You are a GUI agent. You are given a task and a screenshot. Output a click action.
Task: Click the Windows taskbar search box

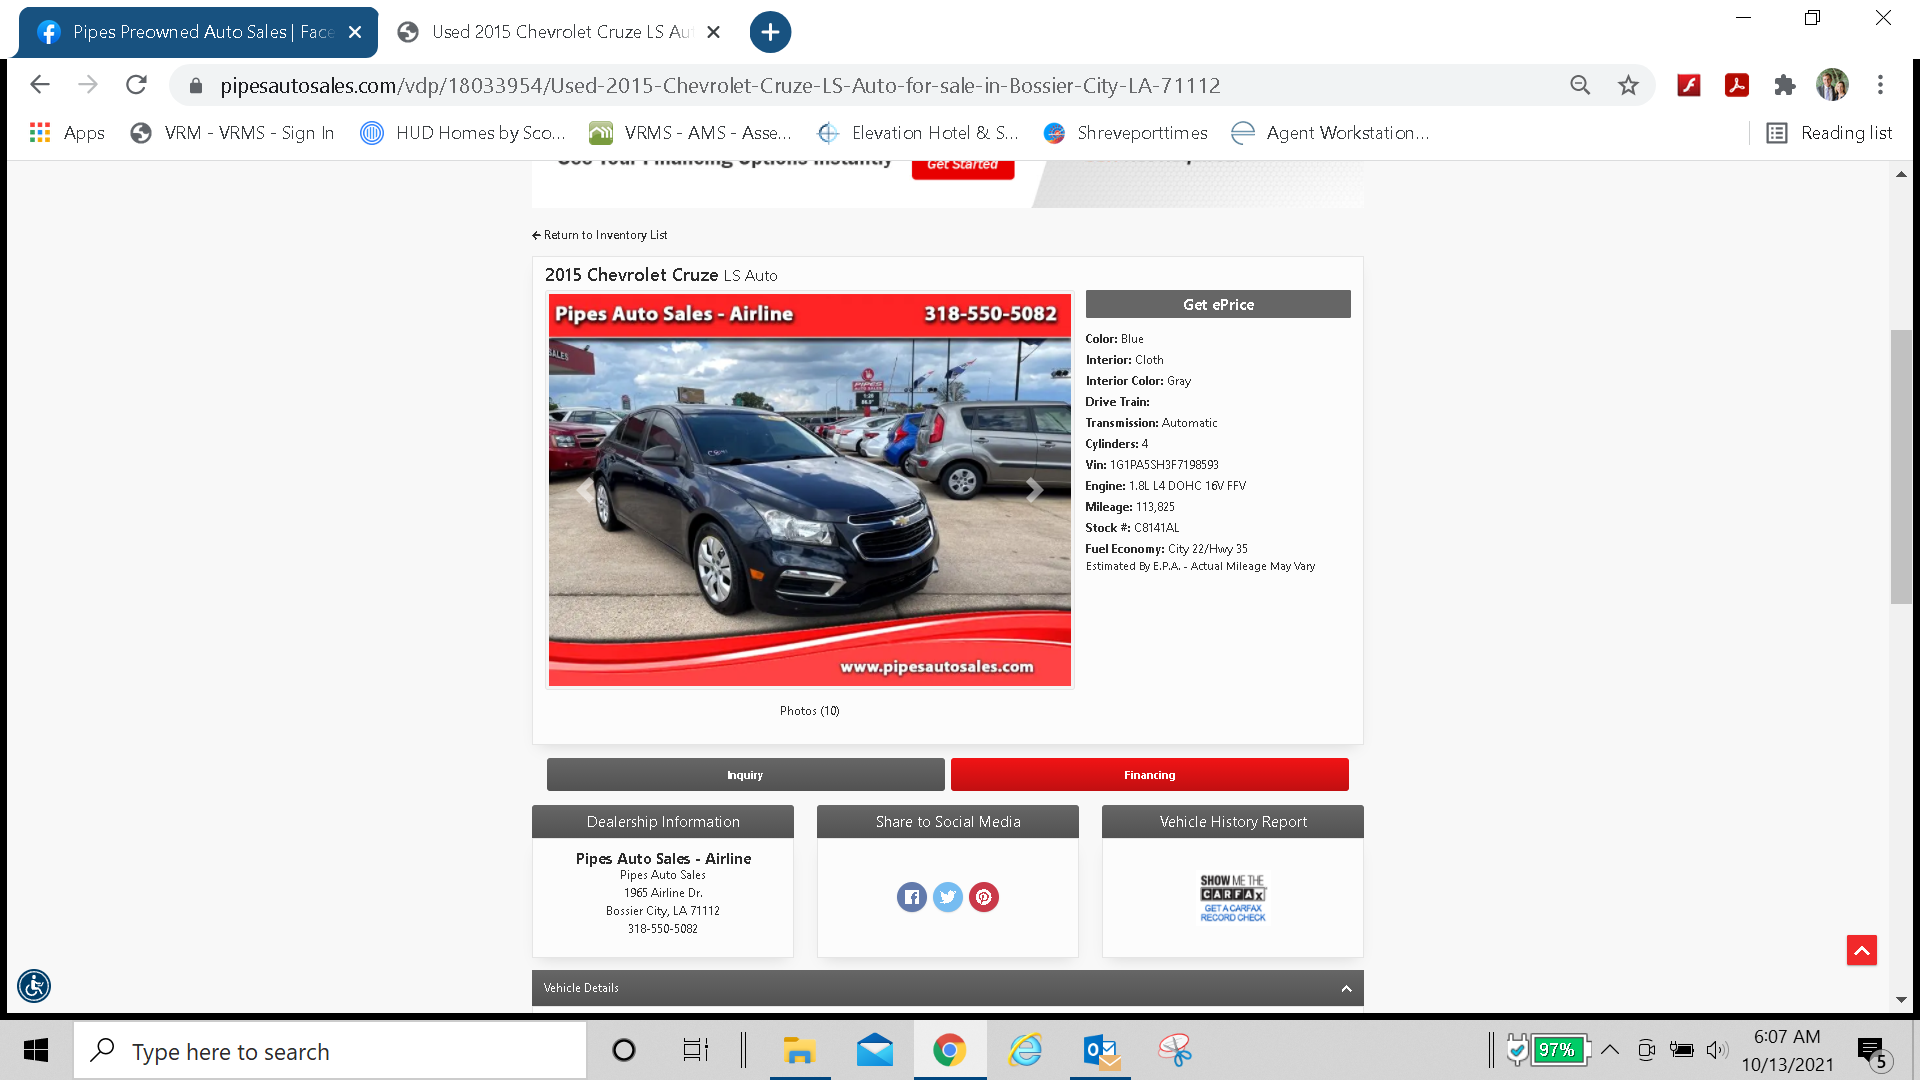point(330,1051)
